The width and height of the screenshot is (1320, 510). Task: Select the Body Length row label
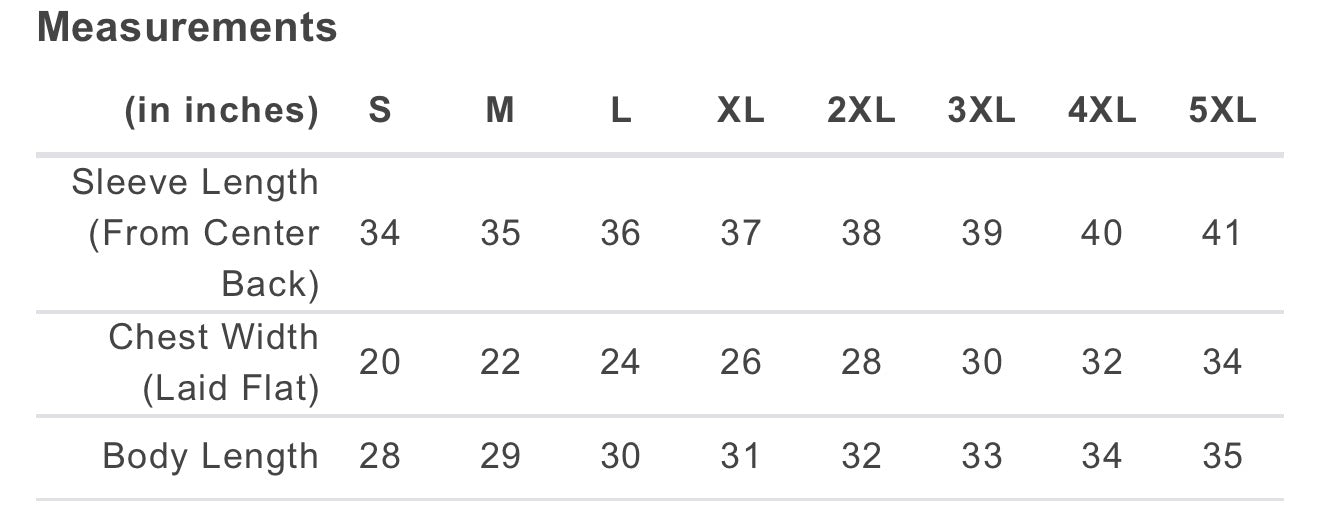tap(210, 457)
